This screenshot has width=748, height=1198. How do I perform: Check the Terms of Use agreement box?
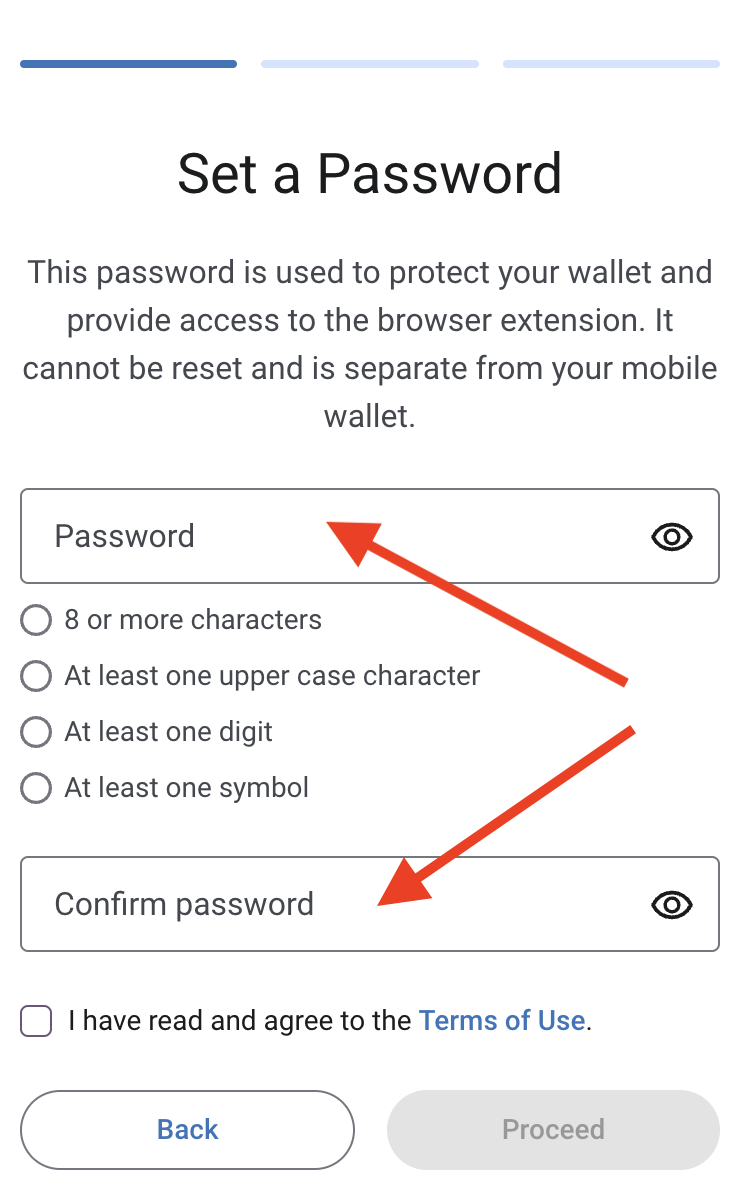[x=36, y=1020]
